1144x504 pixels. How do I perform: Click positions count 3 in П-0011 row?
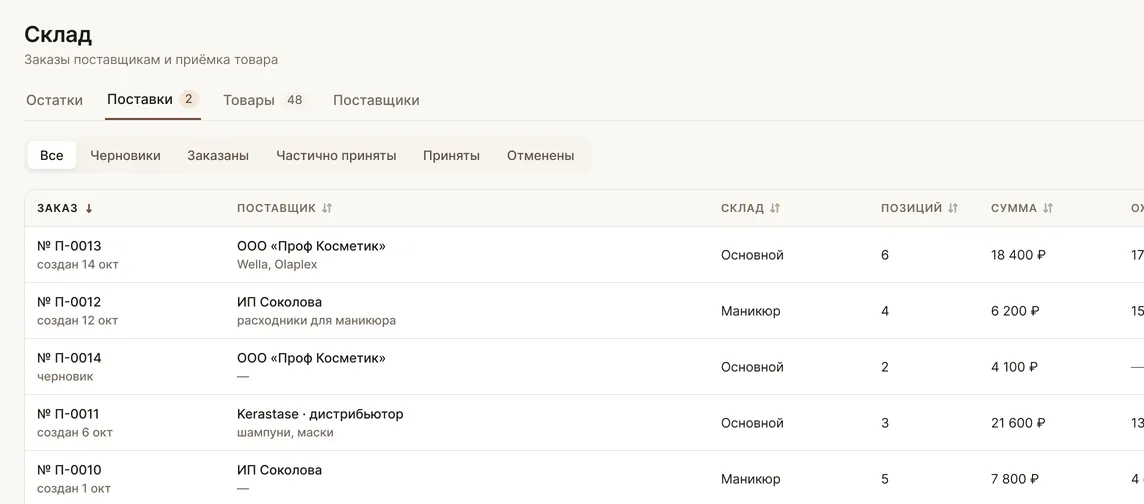[x=885, y=423]
